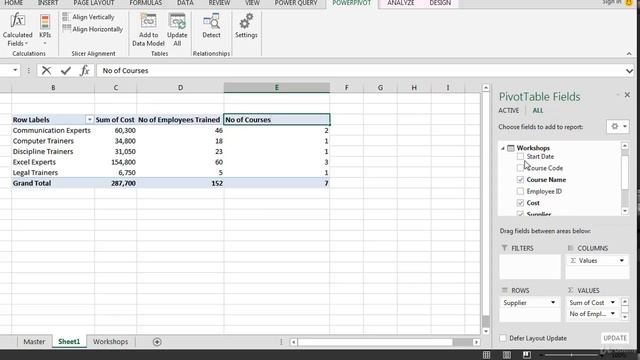The height and width of the screenshot is (360, 640).
Task: Open Supplier dropdown in Rows area
Action: click(x=553, y=302)
